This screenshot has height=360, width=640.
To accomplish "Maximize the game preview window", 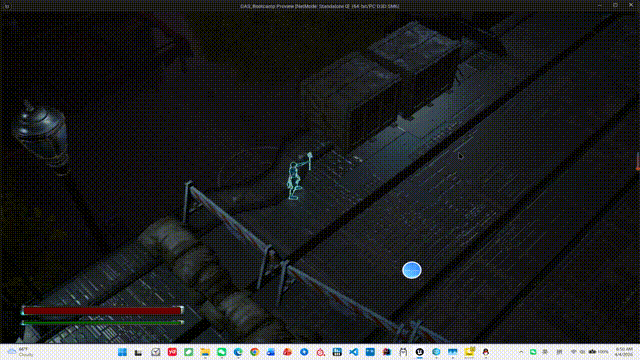I will point(615,6).
